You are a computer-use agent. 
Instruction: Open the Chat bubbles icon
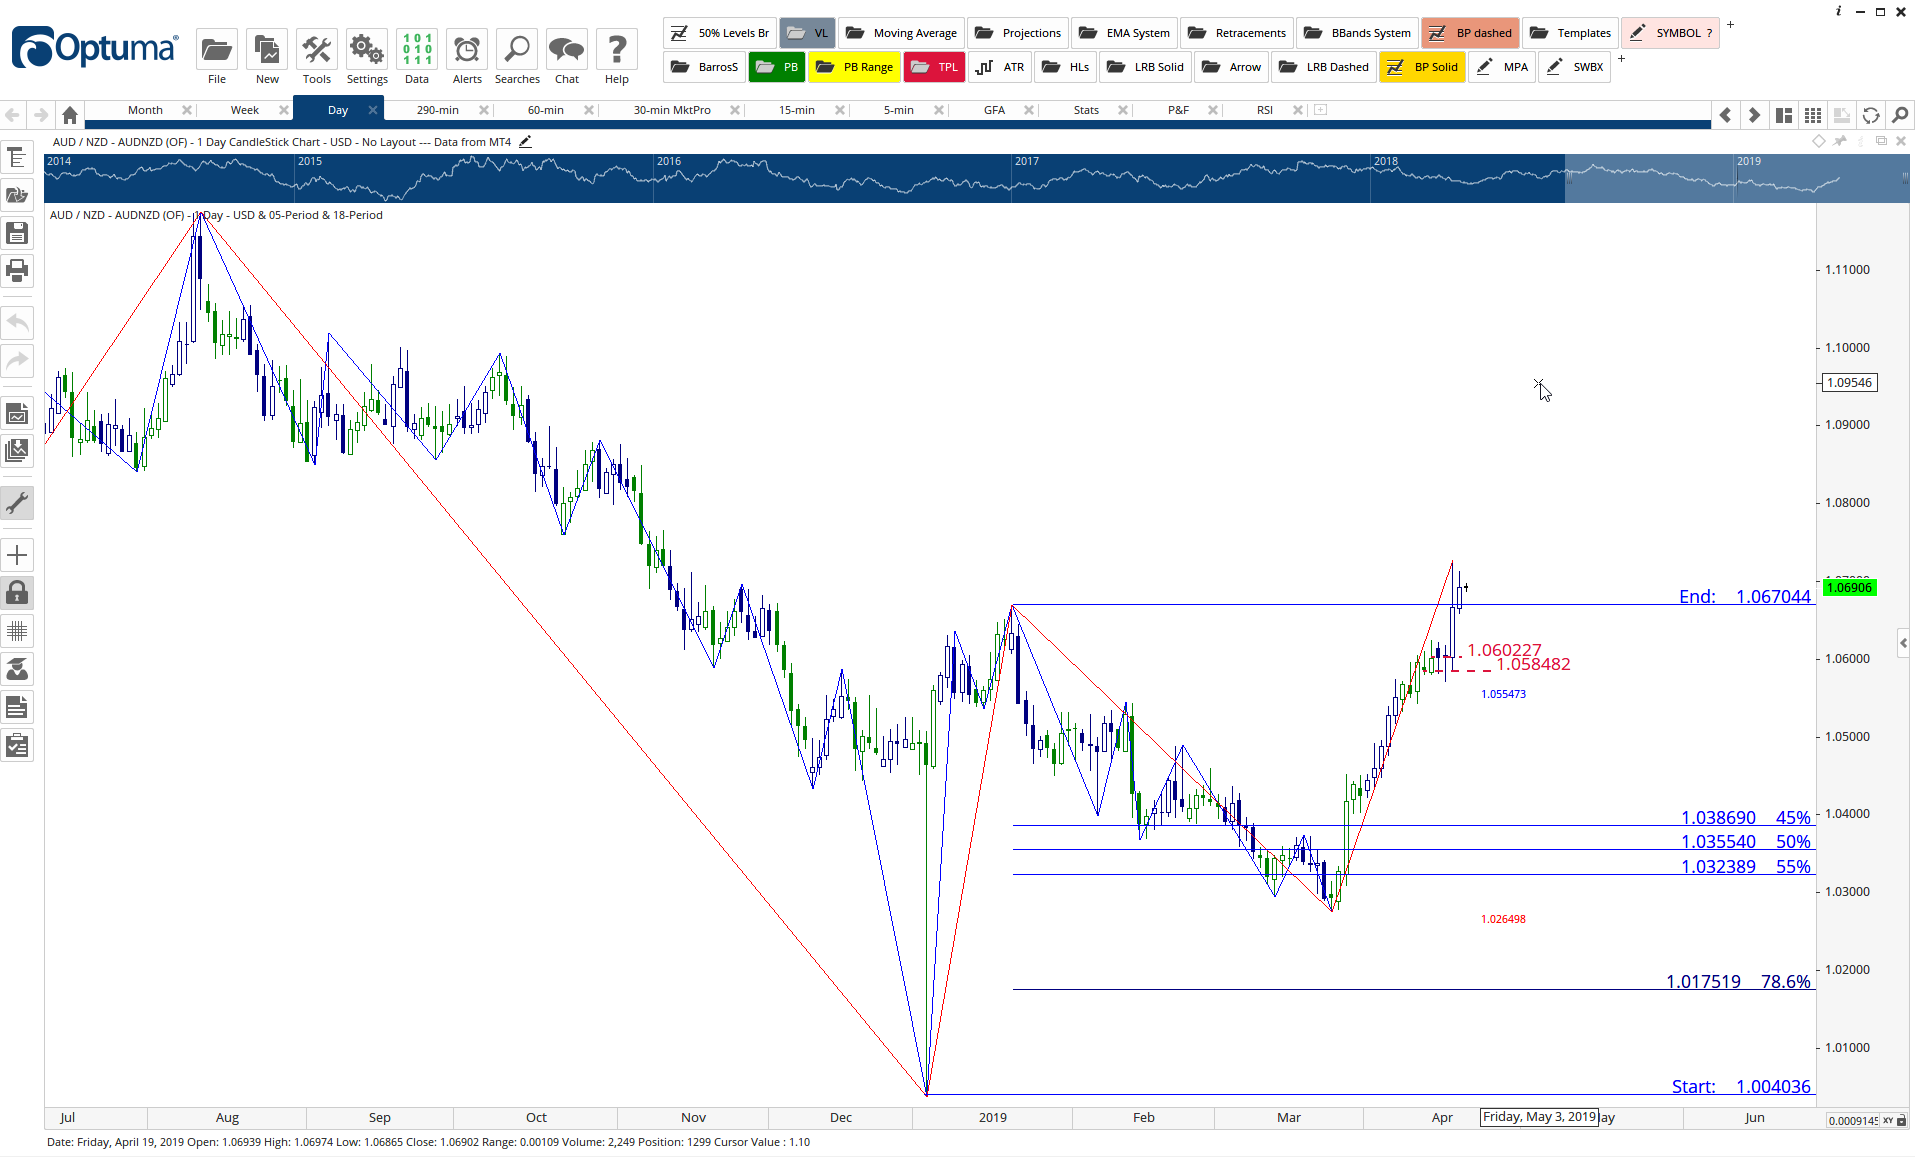567,49
